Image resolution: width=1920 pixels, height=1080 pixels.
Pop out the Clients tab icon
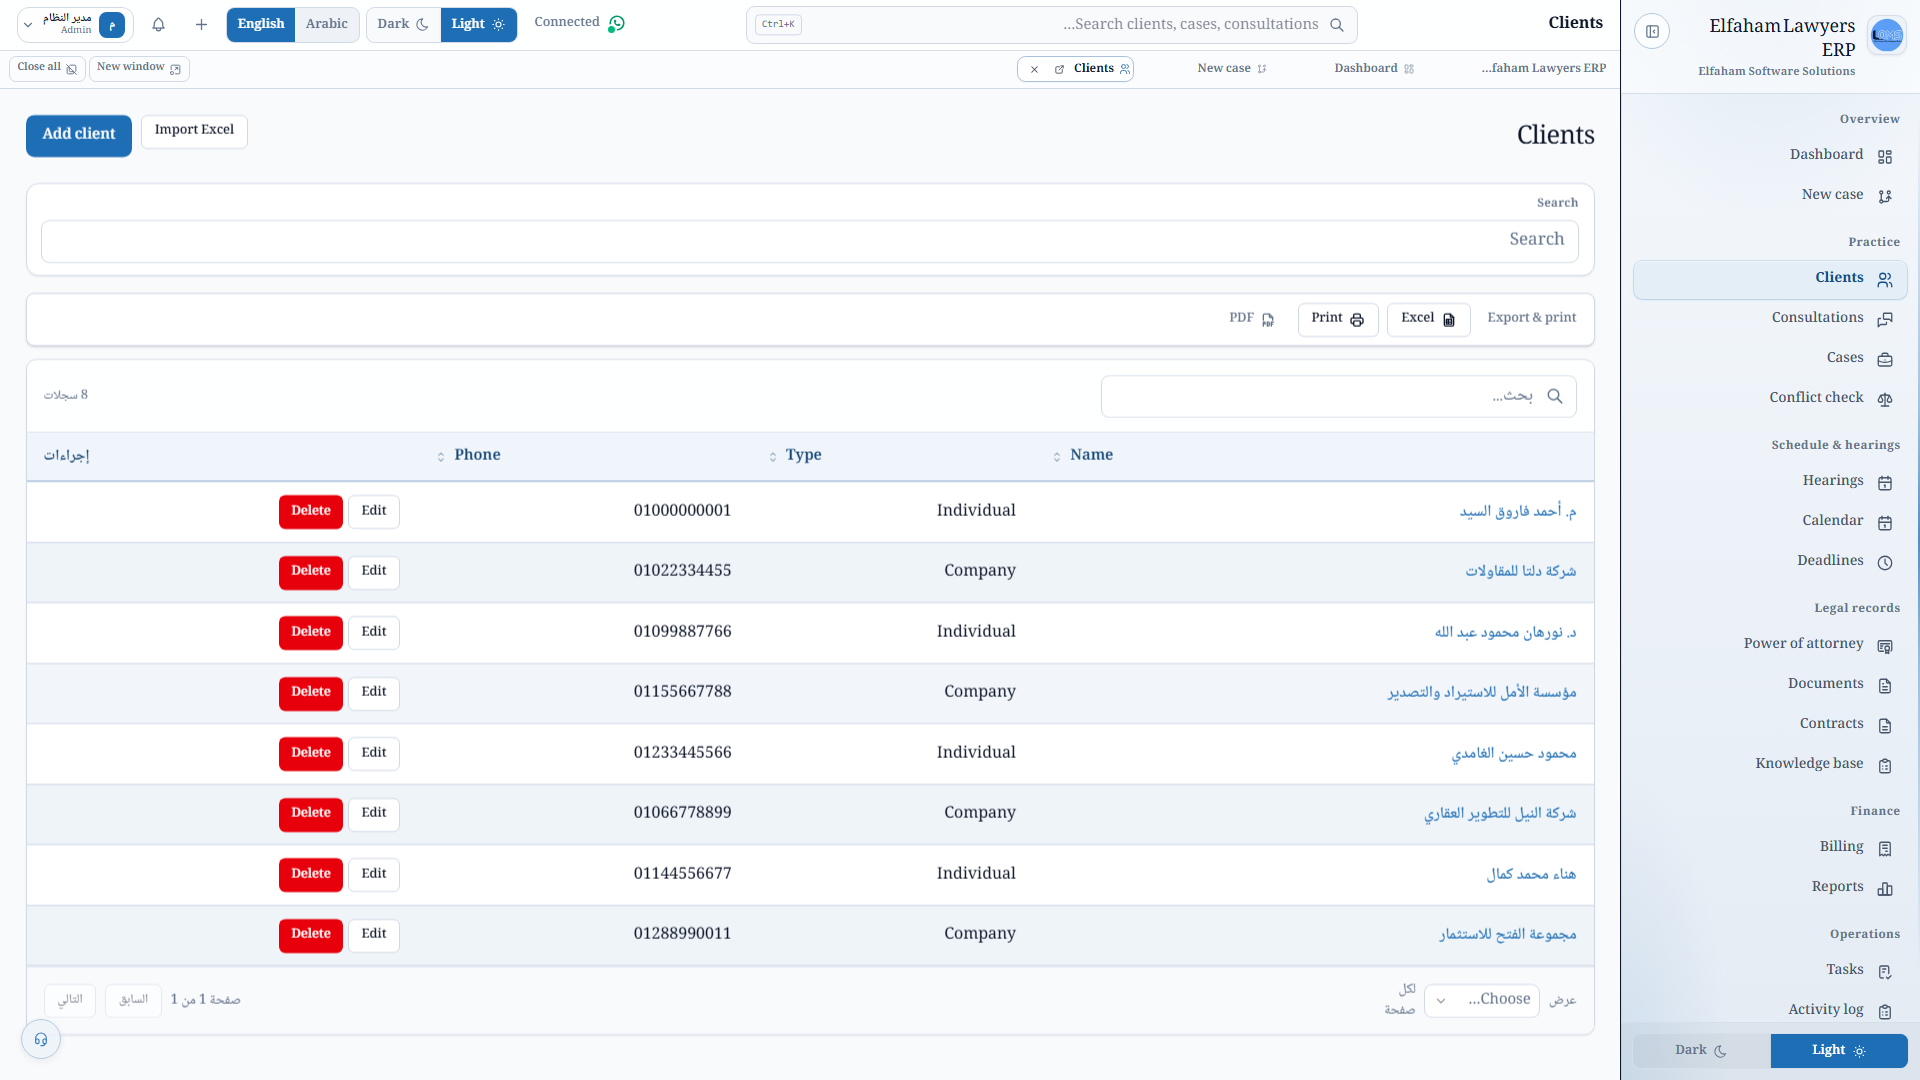1059,69
